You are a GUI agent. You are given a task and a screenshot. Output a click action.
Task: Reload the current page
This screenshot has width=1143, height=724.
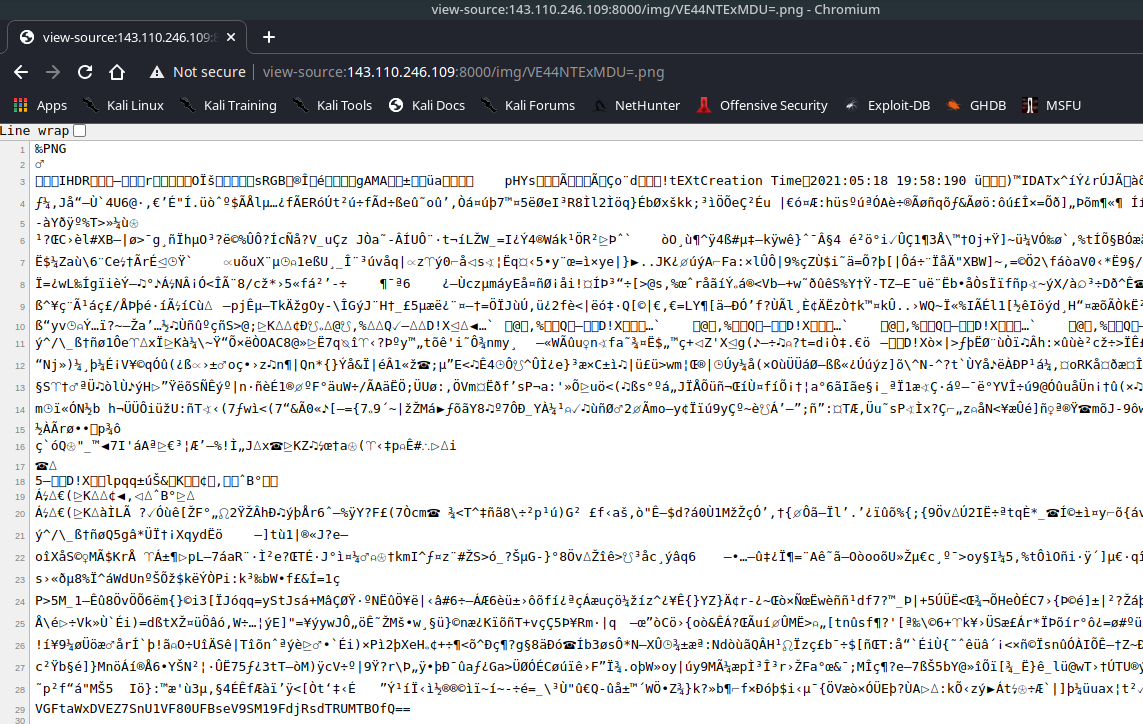(85, 72)
